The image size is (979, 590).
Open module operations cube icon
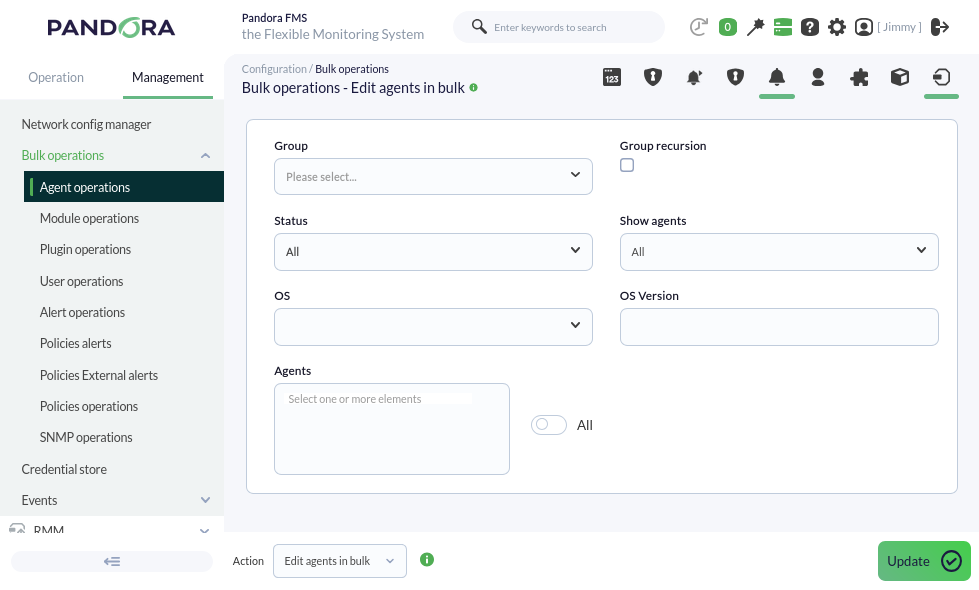[900, 77]
